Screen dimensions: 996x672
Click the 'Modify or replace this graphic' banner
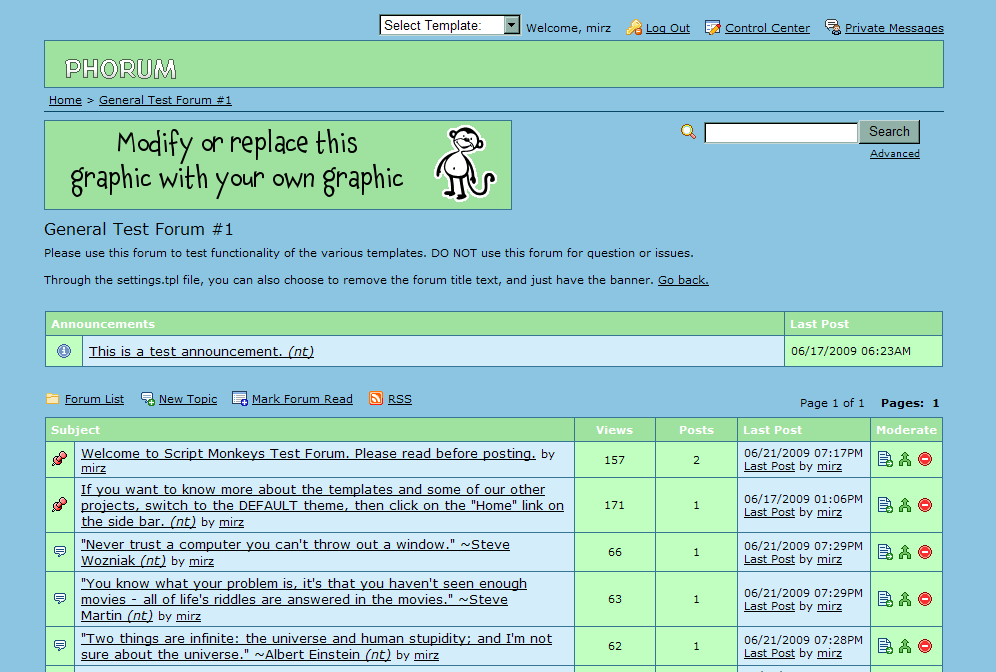coord(278,165)
